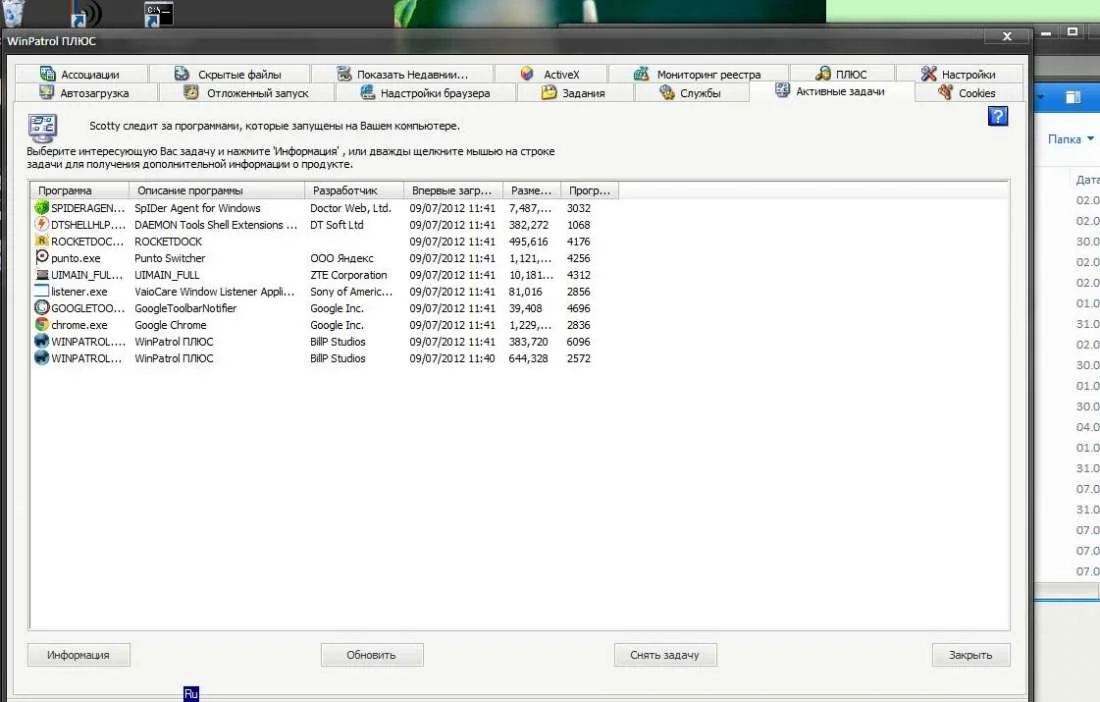The image size is (1100, 702).
Task: Click the Информация button
Action: [x=79, y=655]
